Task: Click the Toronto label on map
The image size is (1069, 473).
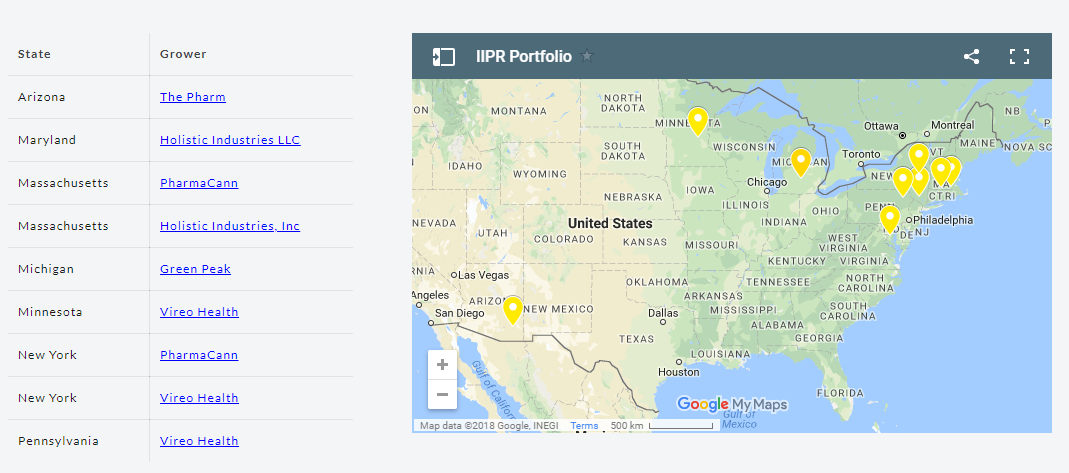Action: (861, 153)
